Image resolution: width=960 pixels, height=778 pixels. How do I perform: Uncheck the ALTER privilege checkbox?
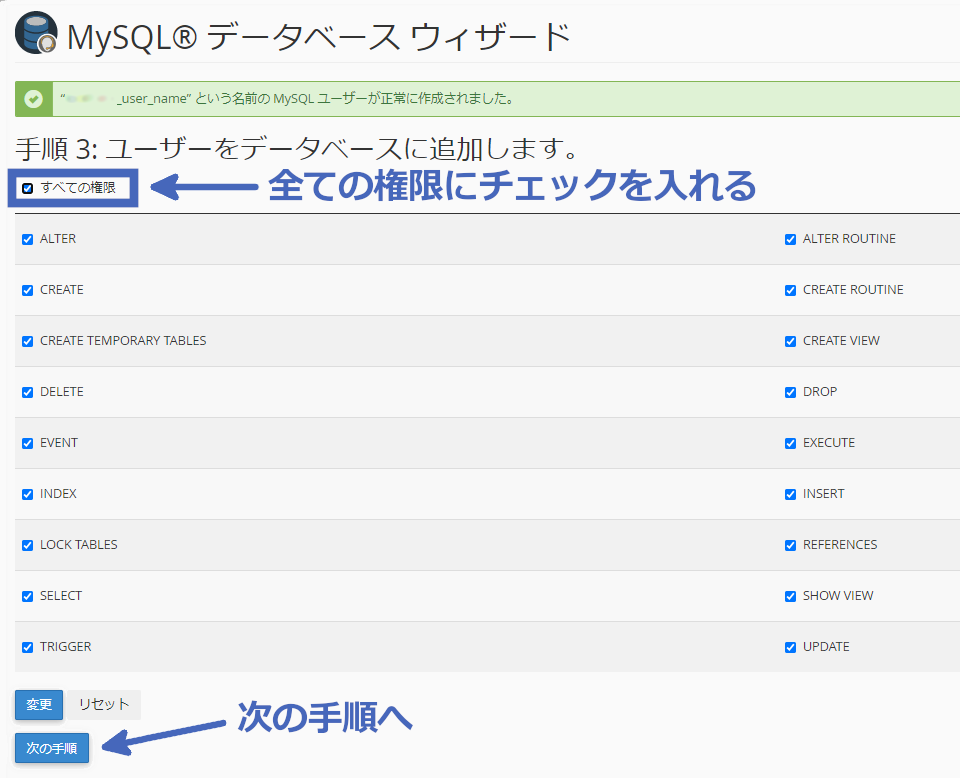pyautogui.click(x=28, y=239)
